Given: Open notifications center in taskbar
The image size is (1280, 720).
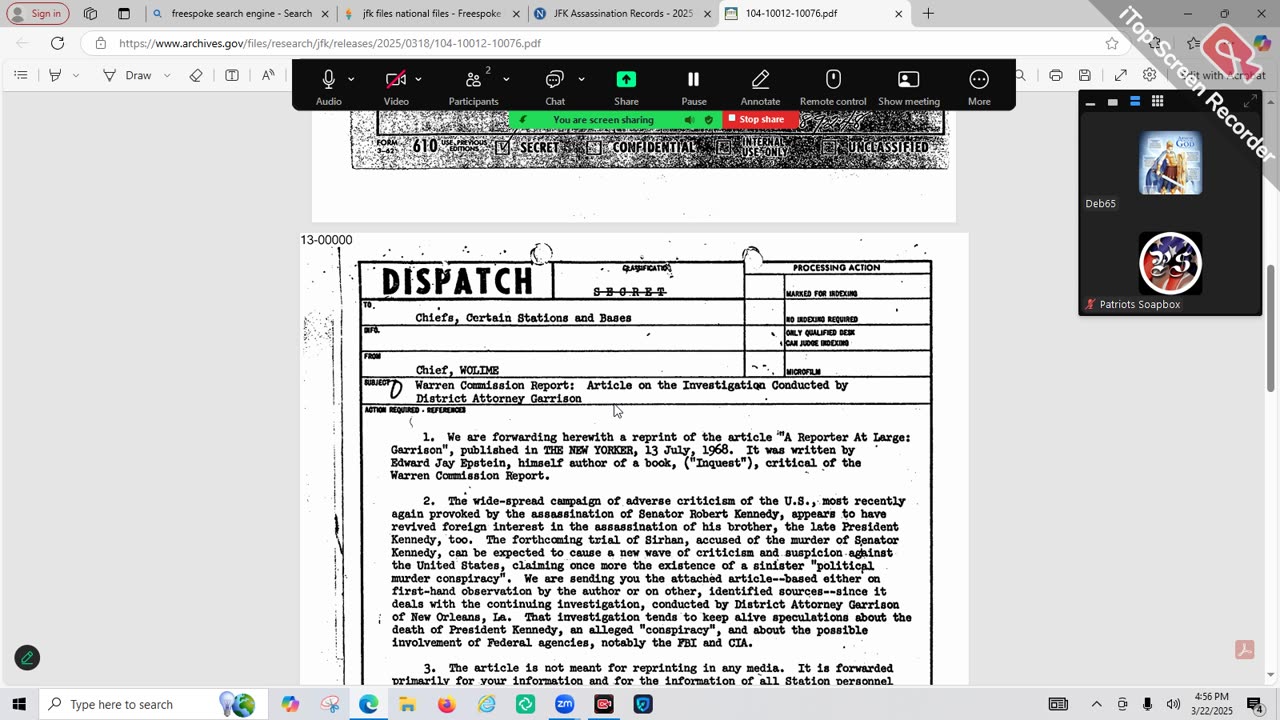Looking at the screenshot, I should [x=1255, y=704].
